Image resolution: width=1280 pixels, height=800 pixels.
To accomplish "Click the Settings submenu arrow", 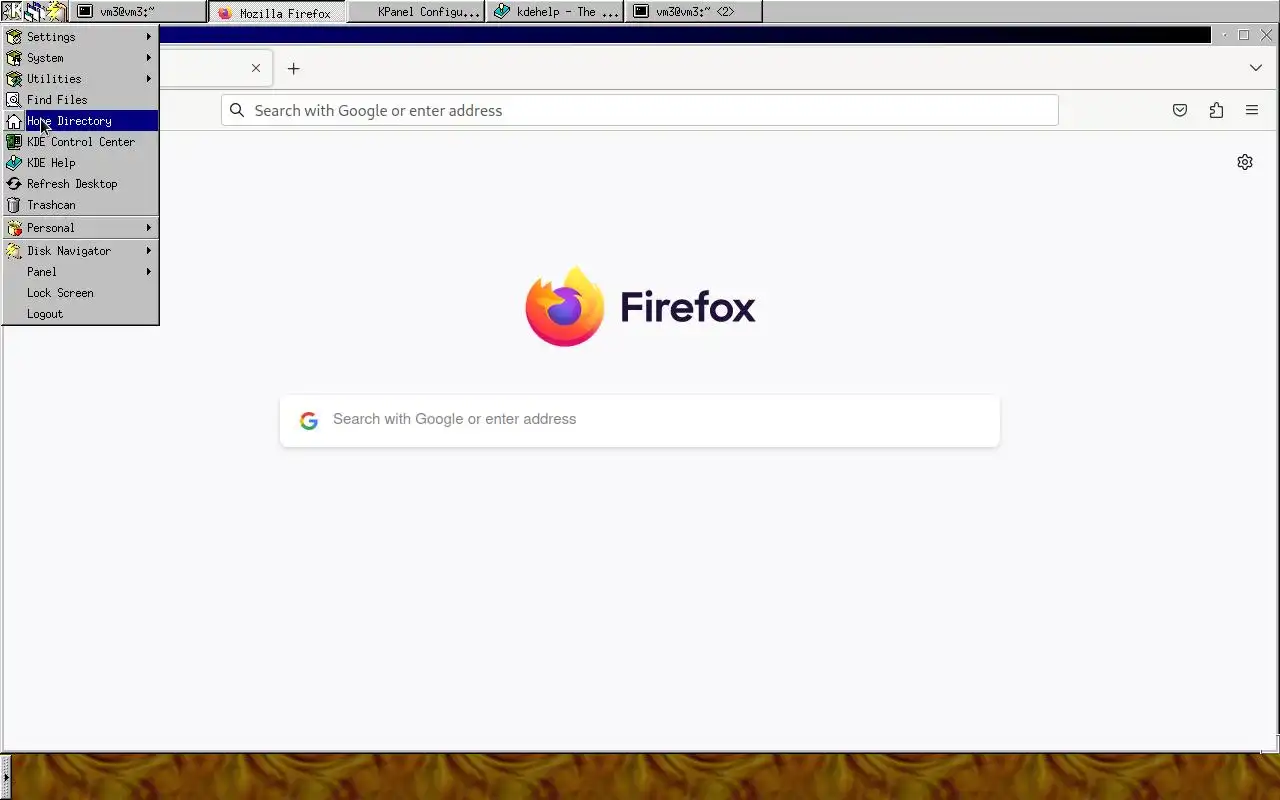I will tap(149, 37).
